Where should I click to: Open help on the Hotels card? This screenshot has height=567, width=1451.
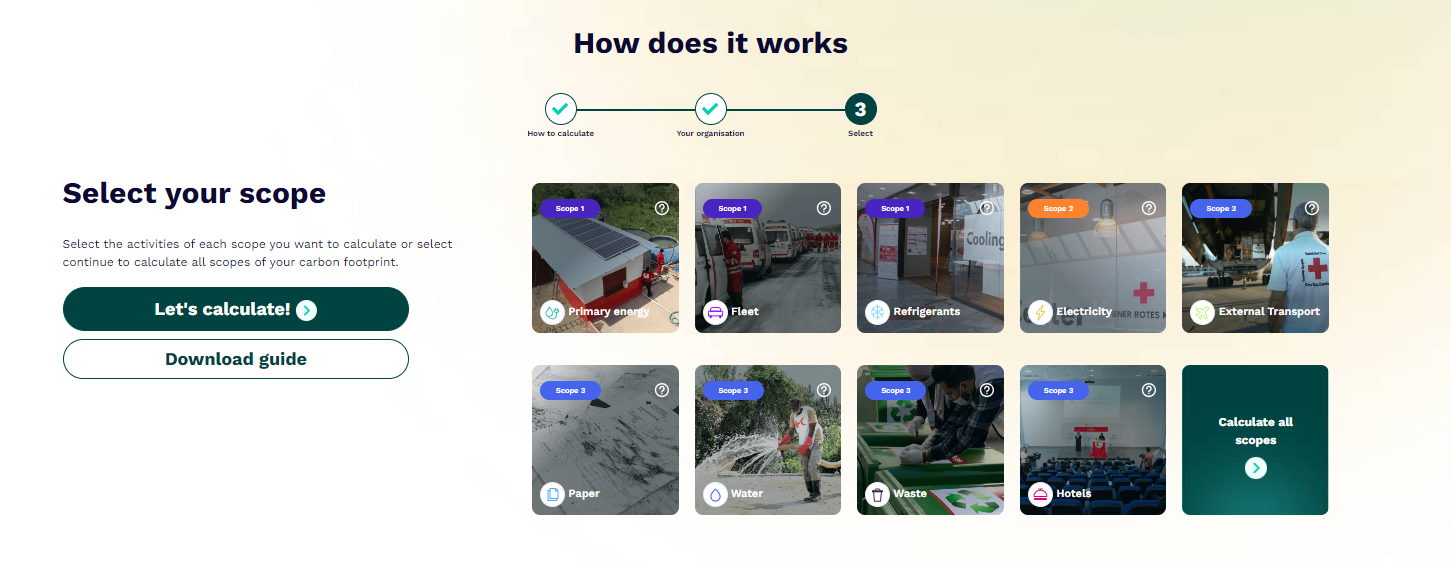(1149, 390)
